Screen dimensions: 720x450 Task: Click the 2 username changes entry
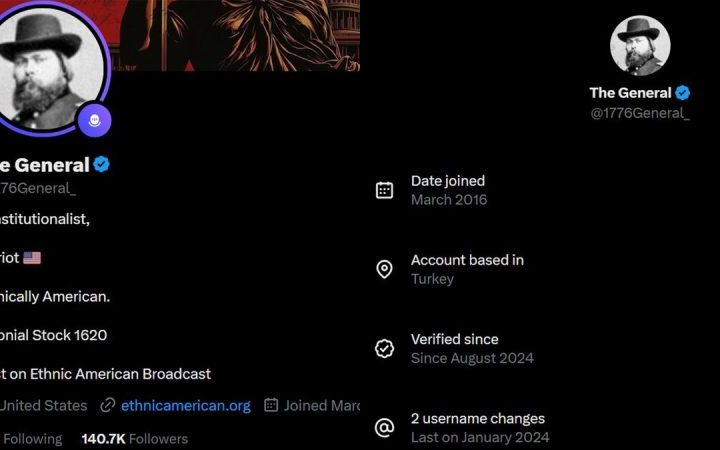[478, 428]
